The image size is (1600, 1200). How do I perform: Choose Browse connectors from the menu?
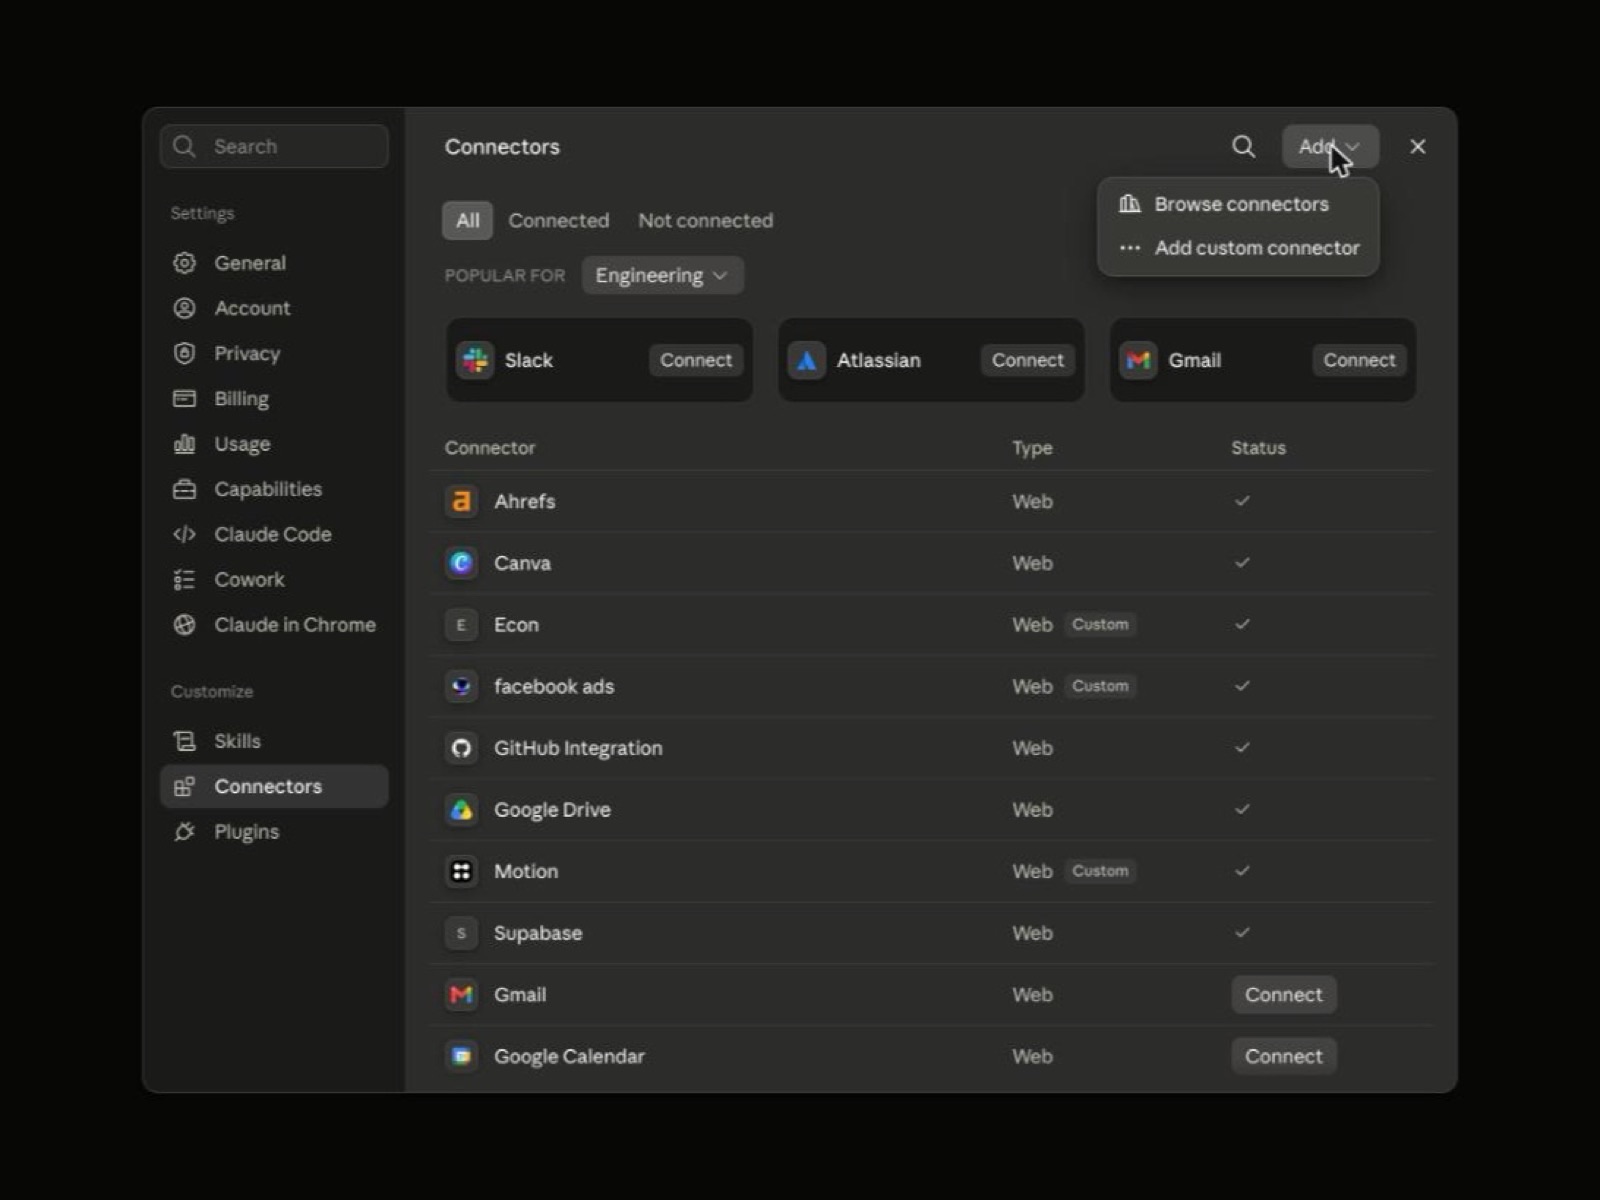pyautogui.click(x=1238, y=204)
